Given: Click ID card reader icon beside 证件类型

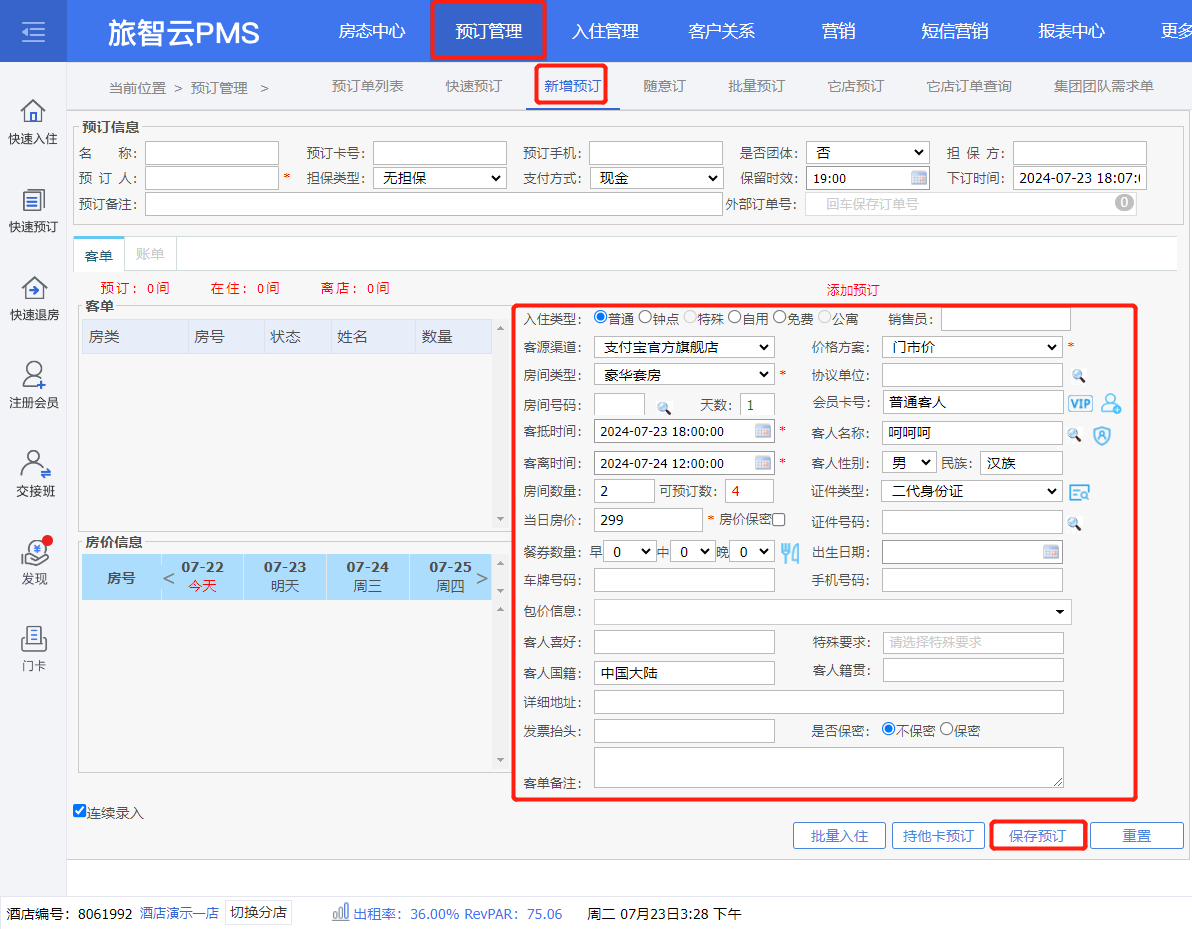Looking at the screenshot, I should pyautogui.click(x=1079, y=493).
